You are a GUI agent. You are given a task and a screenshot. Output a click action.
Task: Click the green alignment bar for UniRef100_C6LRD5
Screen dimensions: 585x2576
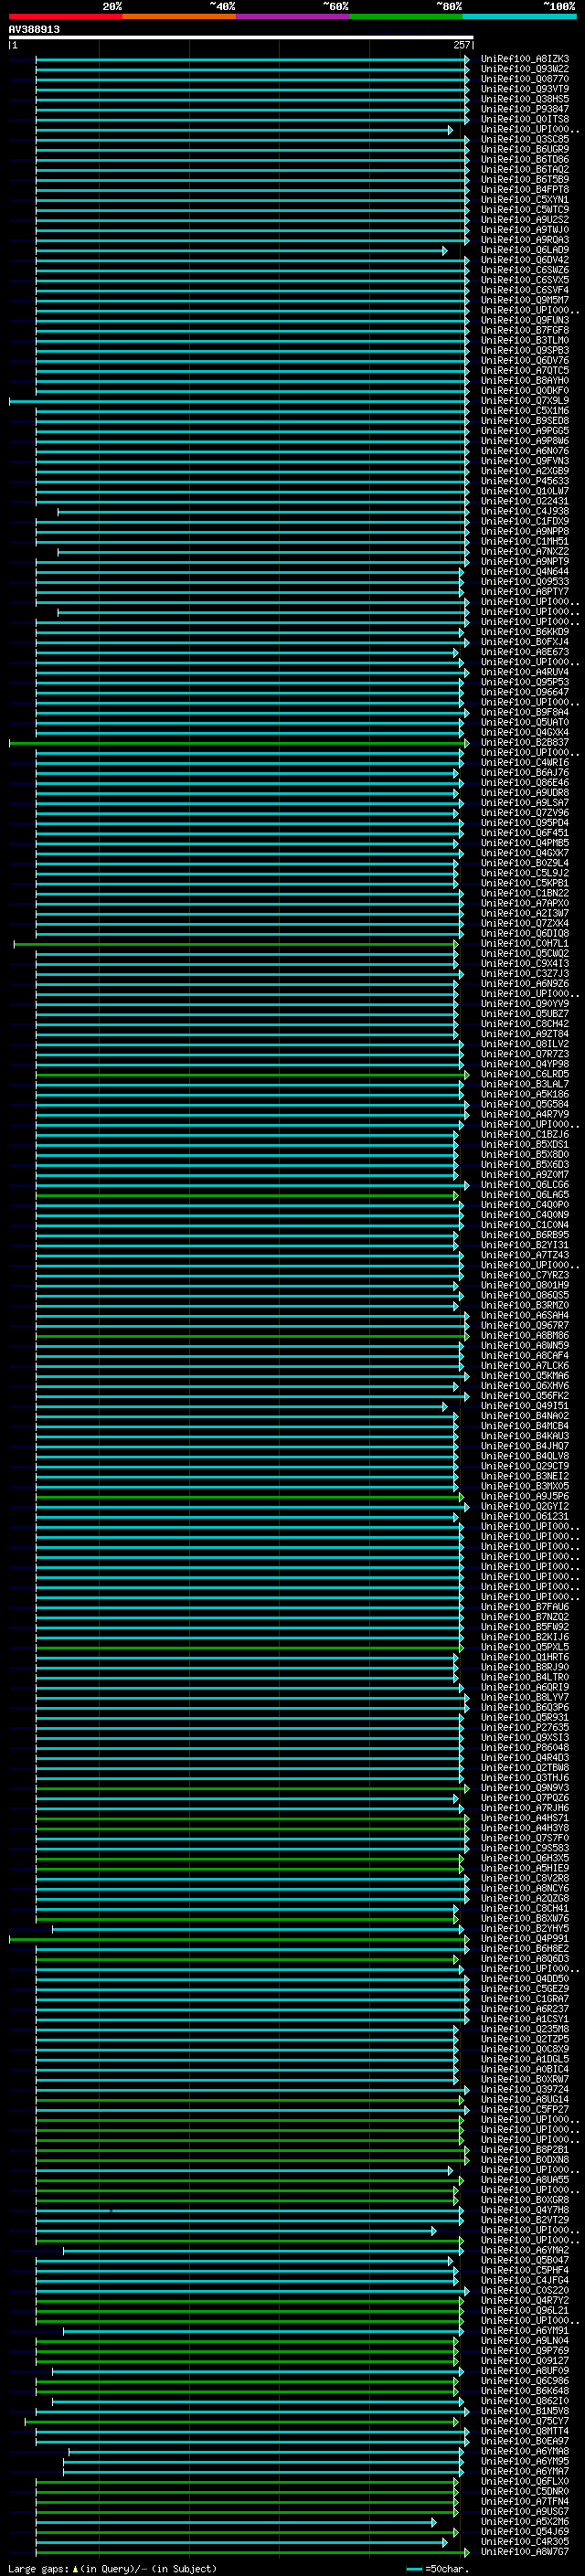pos(252,1074)
